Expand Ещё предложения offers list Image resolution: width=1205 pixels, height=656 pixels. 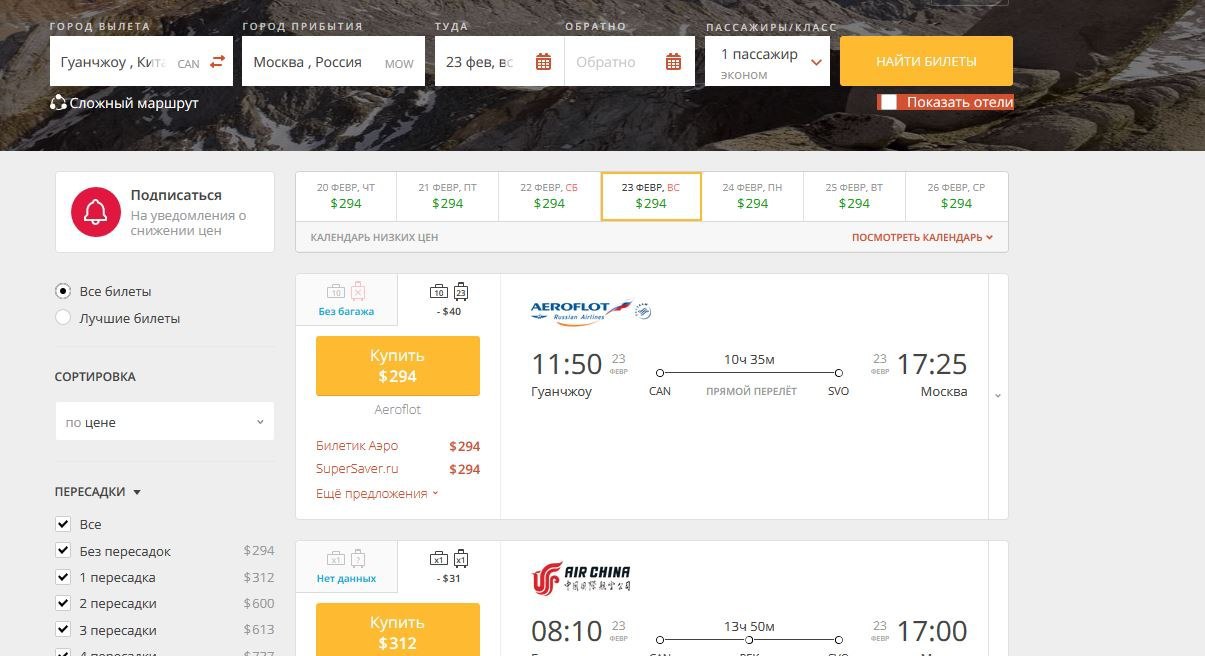point(377,493)
